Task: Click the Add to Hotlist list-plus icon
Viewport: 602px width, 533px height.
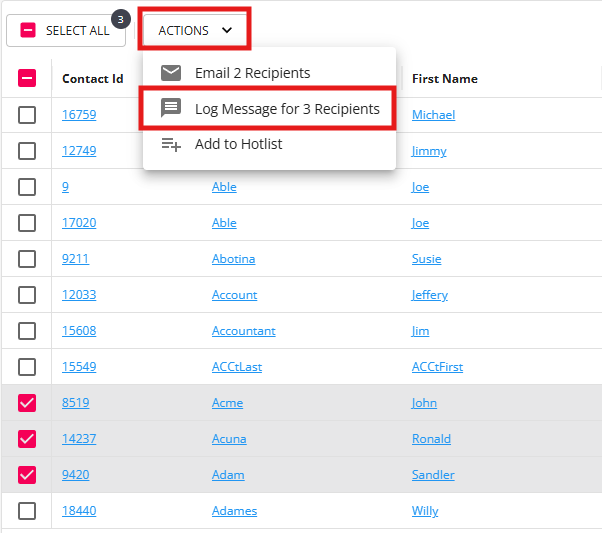Action: click(x=171, y=144)
